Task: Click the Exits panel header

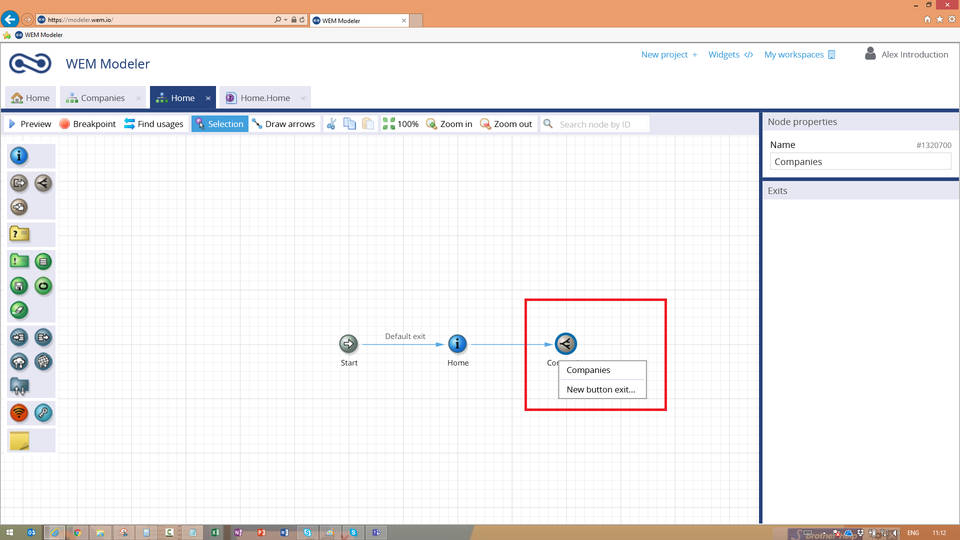Action: [860, 191]
